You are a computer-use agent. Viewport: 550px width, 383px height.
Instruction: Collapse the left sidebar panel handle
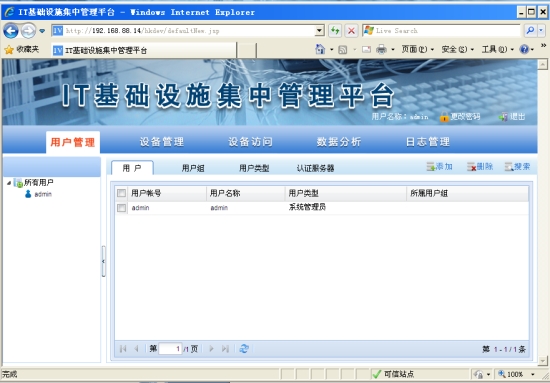click(103, 261)
